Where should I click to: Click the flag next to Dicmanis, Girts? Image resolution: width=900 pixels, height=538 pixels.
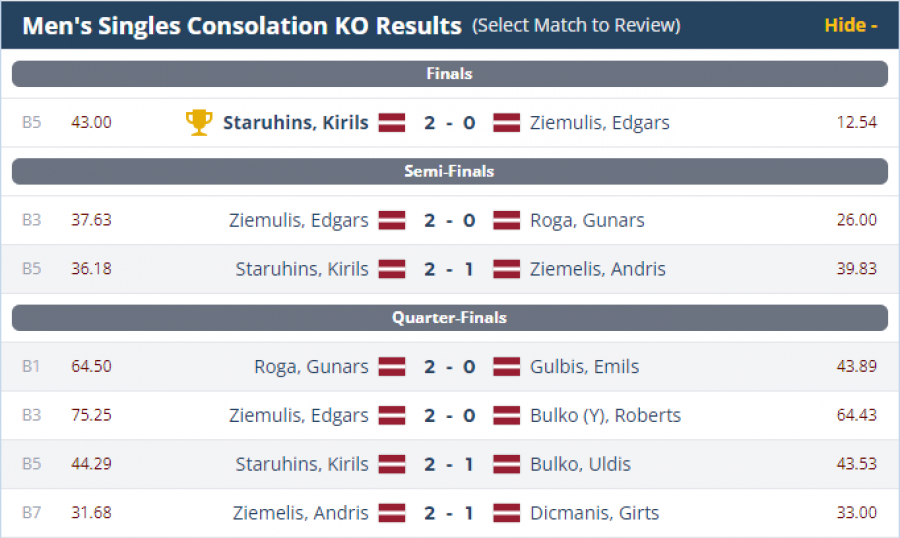pos(507,513)
